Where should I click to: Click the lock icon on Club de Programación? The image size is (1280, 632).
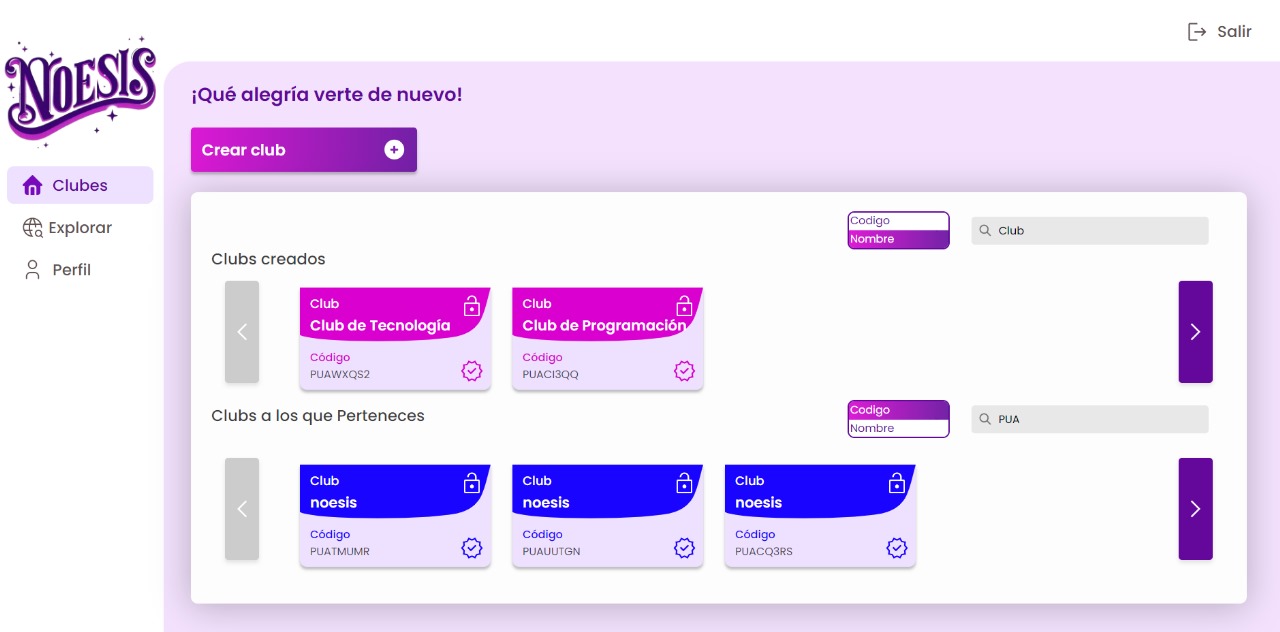684,305
